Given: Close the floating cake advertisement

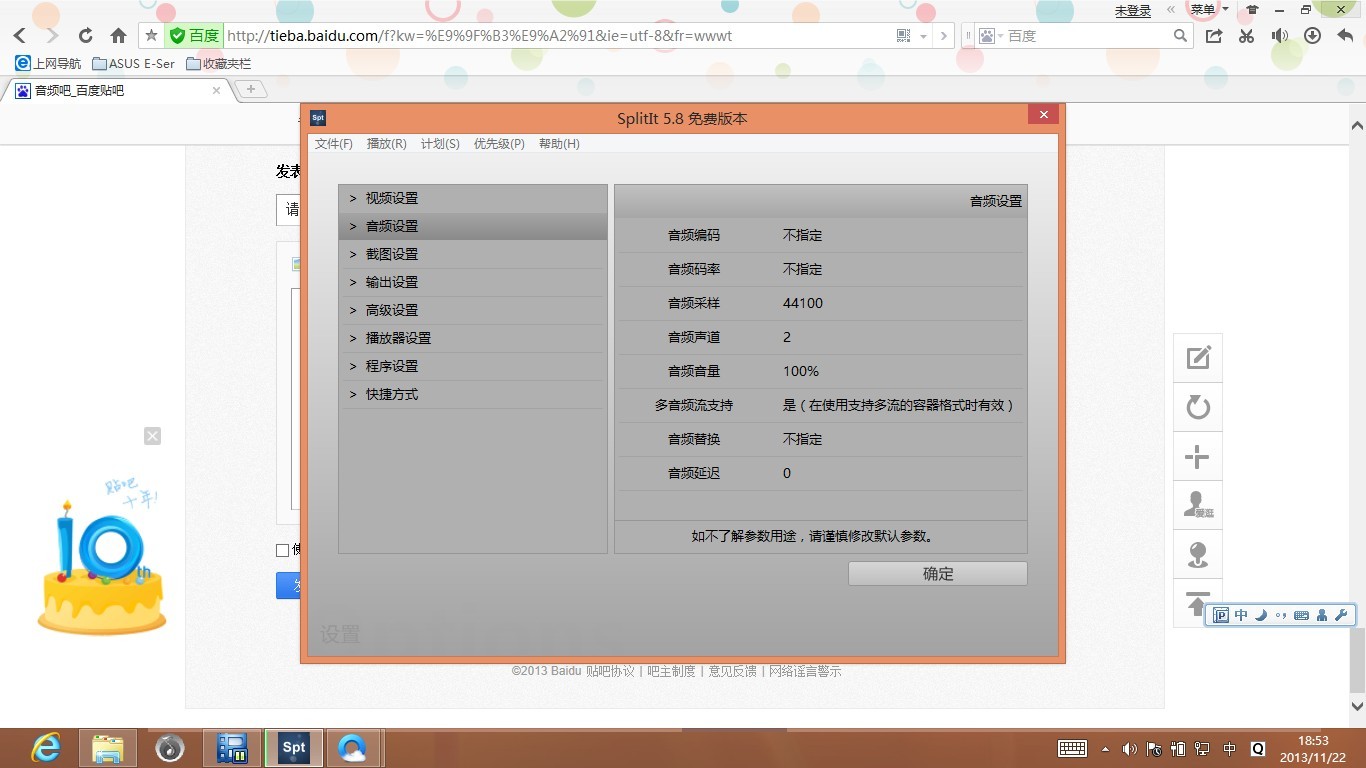Looking at the screenshot, I should [x=152, y=436].
